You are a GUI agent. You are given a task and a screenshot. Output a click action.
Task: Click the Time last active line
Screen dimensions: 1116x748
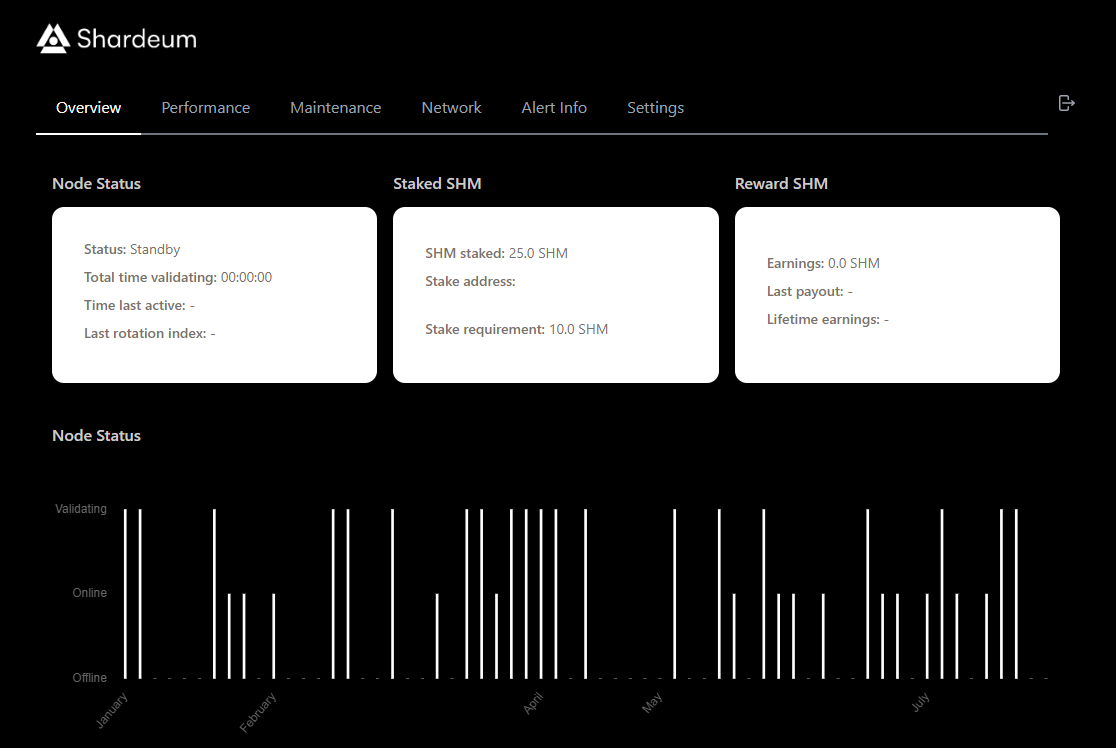click(x=139, y=305)
